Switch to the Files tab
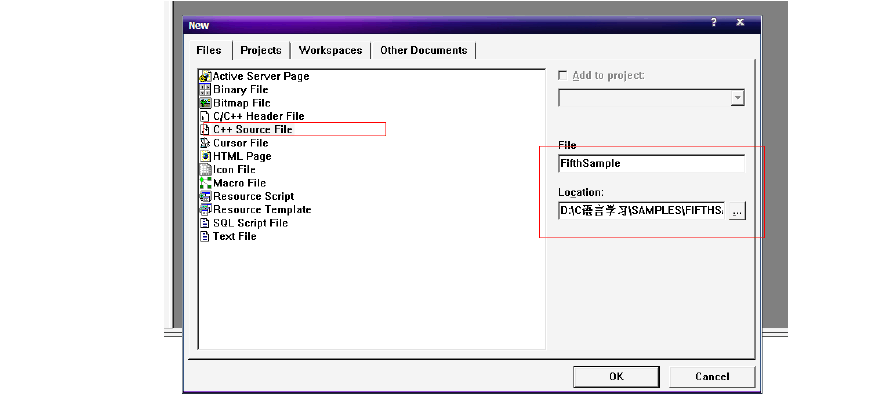 coord(209,50)
